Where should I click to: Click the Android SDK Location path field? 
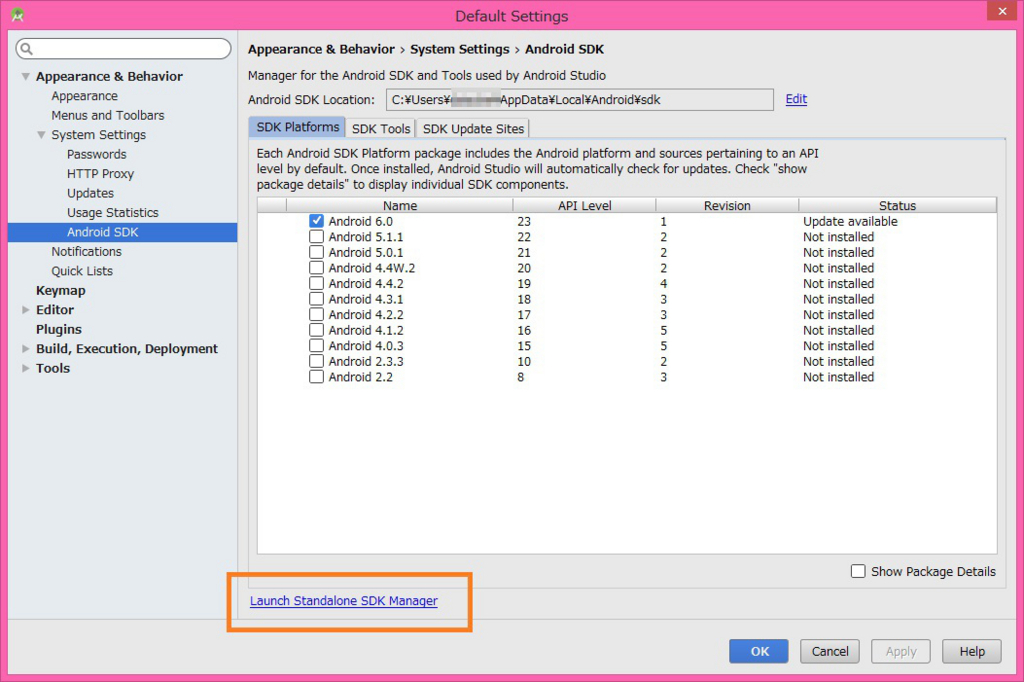pos(580,99)
